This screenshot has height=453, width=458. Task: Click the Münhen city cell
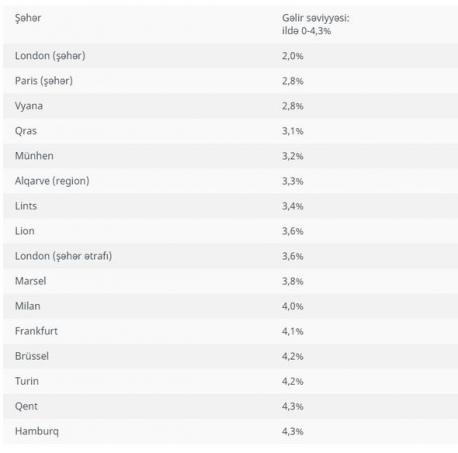coord(34,156)
